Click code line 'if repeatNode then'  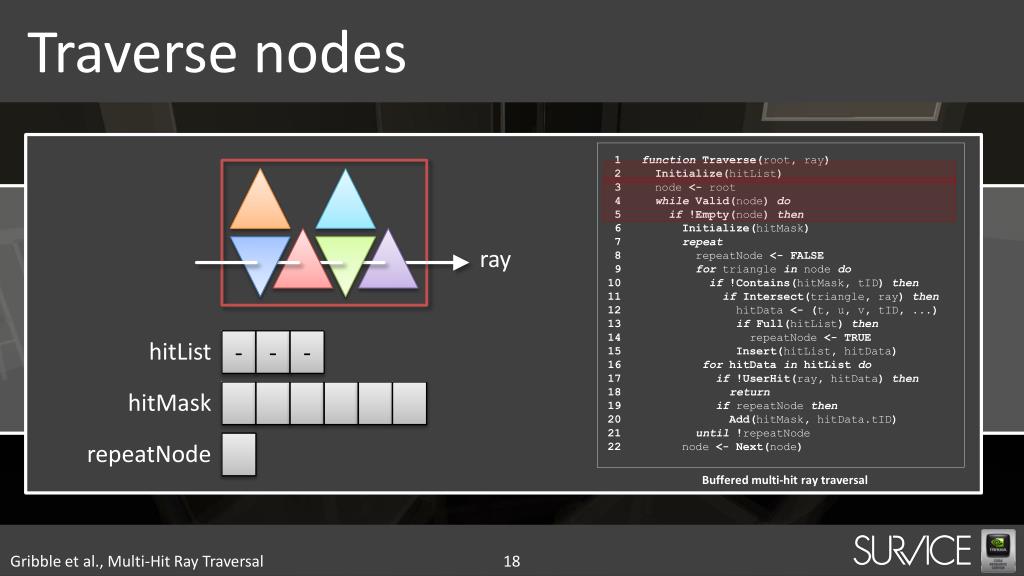tap(776, 406)
